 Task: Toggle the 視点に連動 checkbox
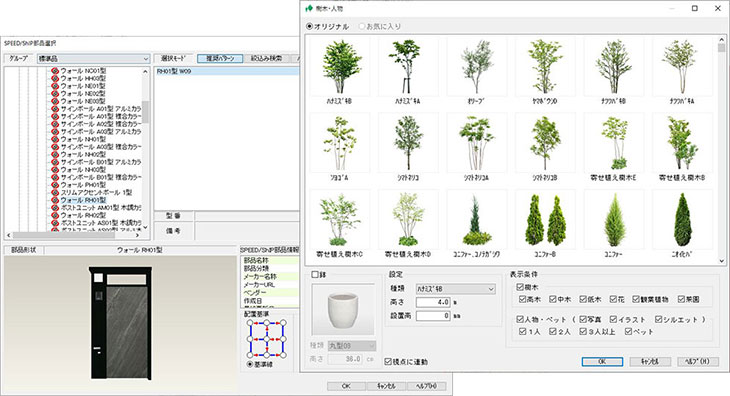pyautogui.click(x=388, y=362)
